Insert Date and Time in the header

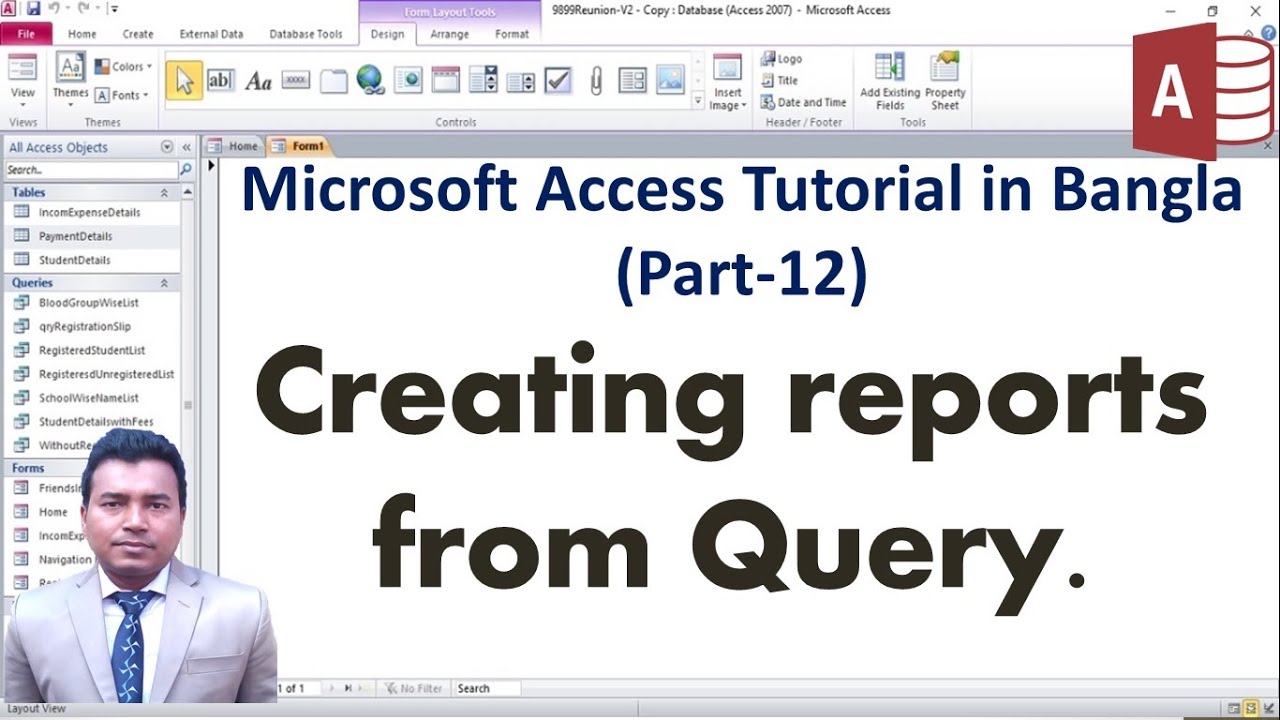click(x=803, y=102)
